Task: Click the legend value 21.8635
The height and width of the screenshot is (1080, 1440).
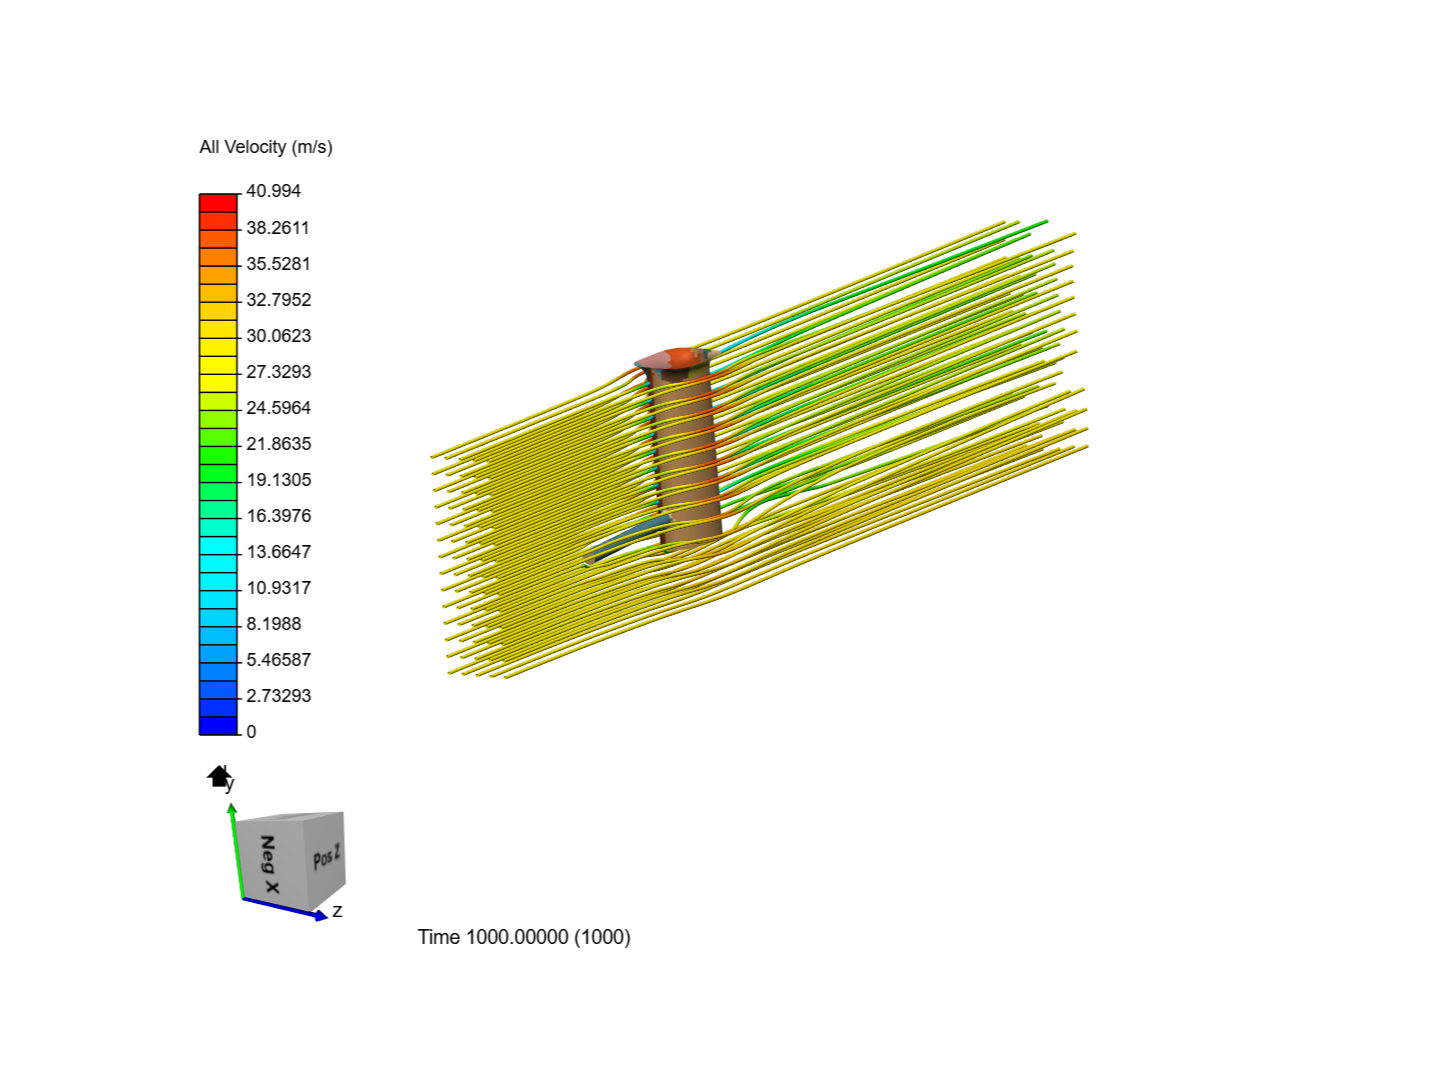Action: pyautogui.click(x=278, y=444)
